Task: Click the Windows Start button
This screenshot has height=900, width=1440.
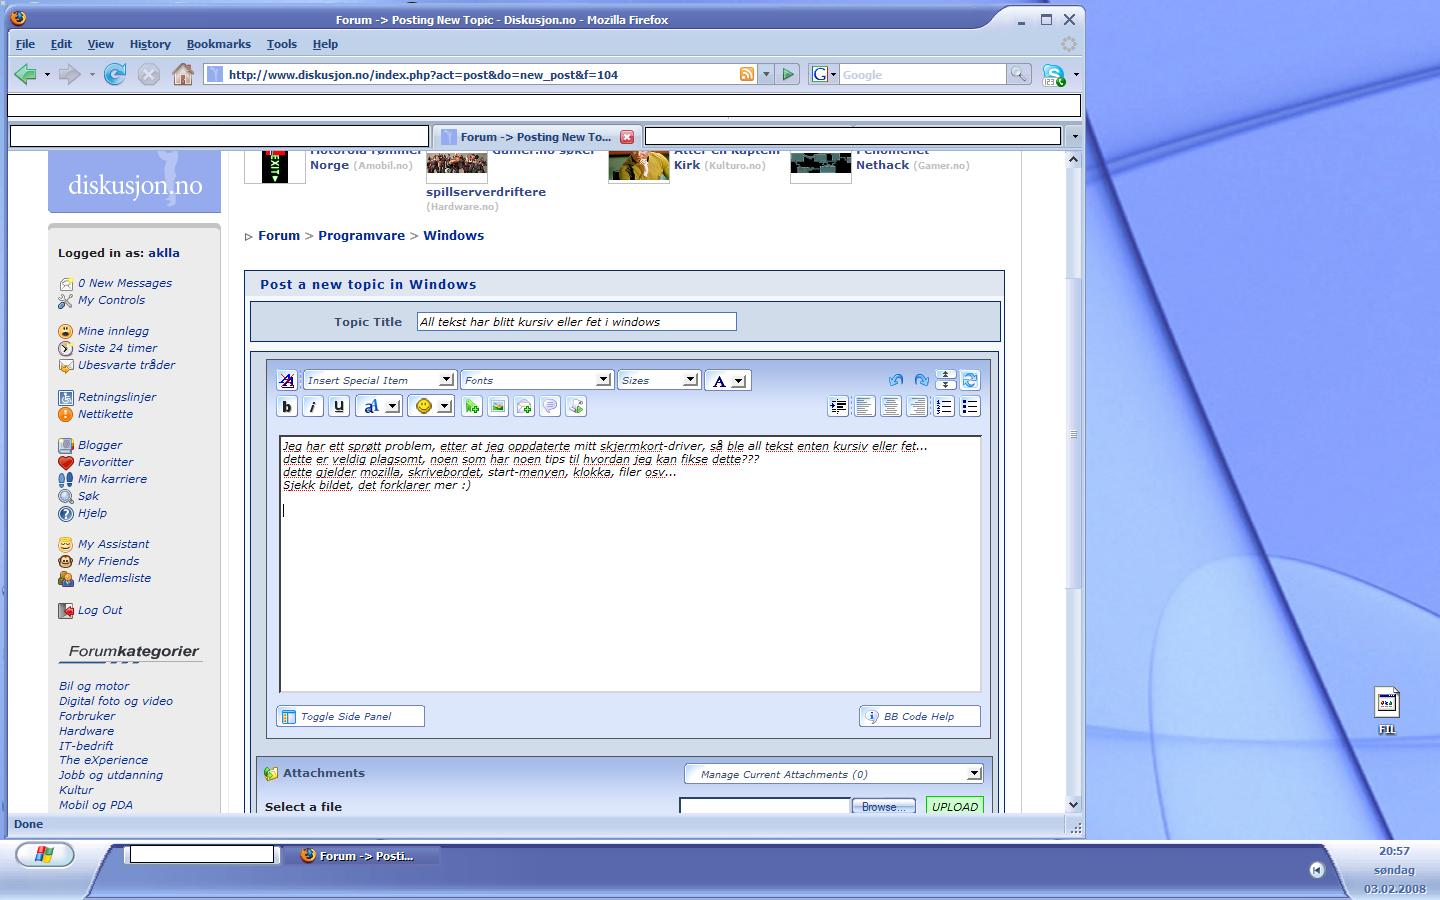Action: pyautogui.click(x=44, y=854)
